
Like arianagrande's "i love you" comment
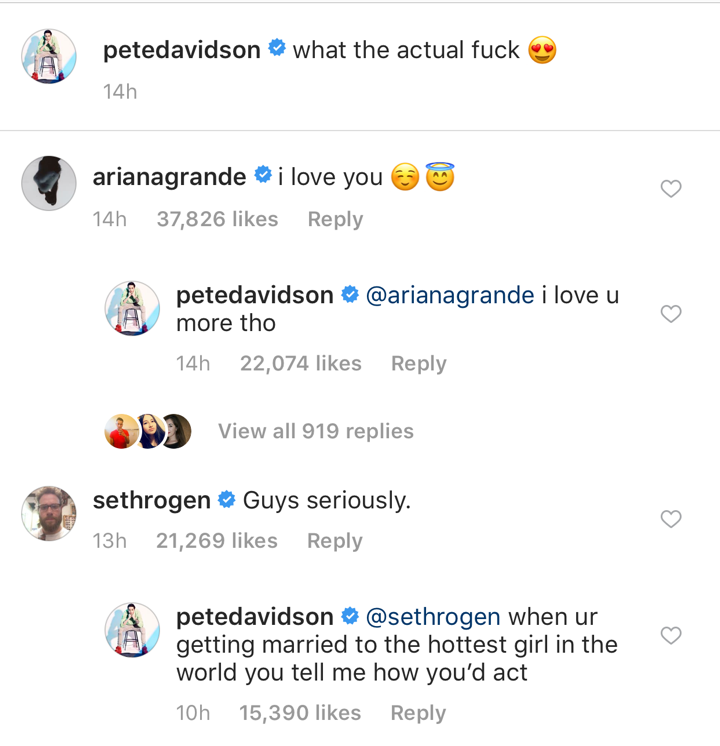[671, 188]
